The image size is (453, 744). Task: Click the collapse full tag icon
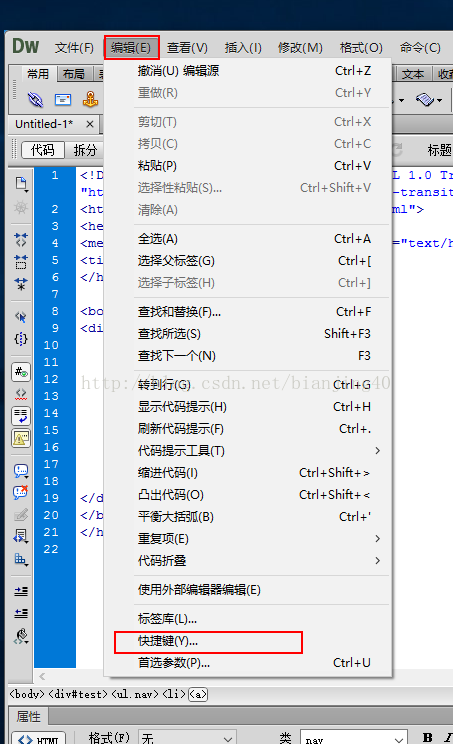(x=21, y=240)
